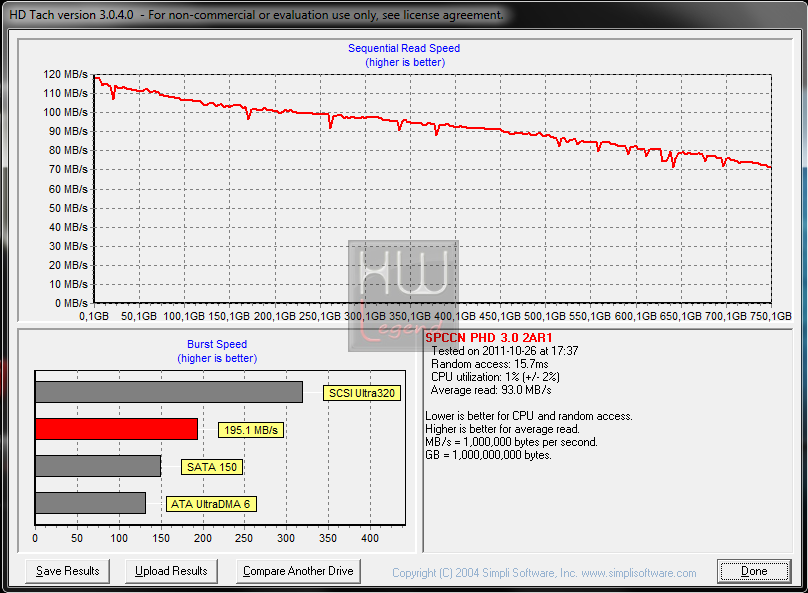Select the red 195.1 MB/s burst bar
Image resolution: width=808 pixels, height=593 pixels.
(116, 429)
